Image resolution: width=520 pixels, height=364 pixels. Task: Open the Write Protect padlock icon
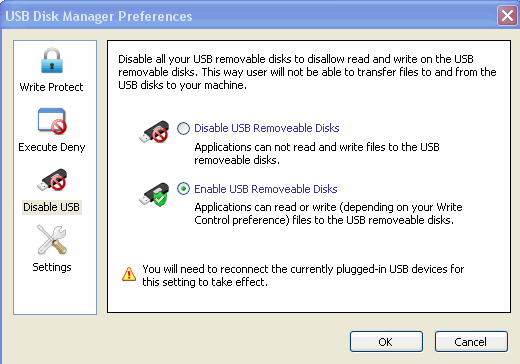coord(52,60)
